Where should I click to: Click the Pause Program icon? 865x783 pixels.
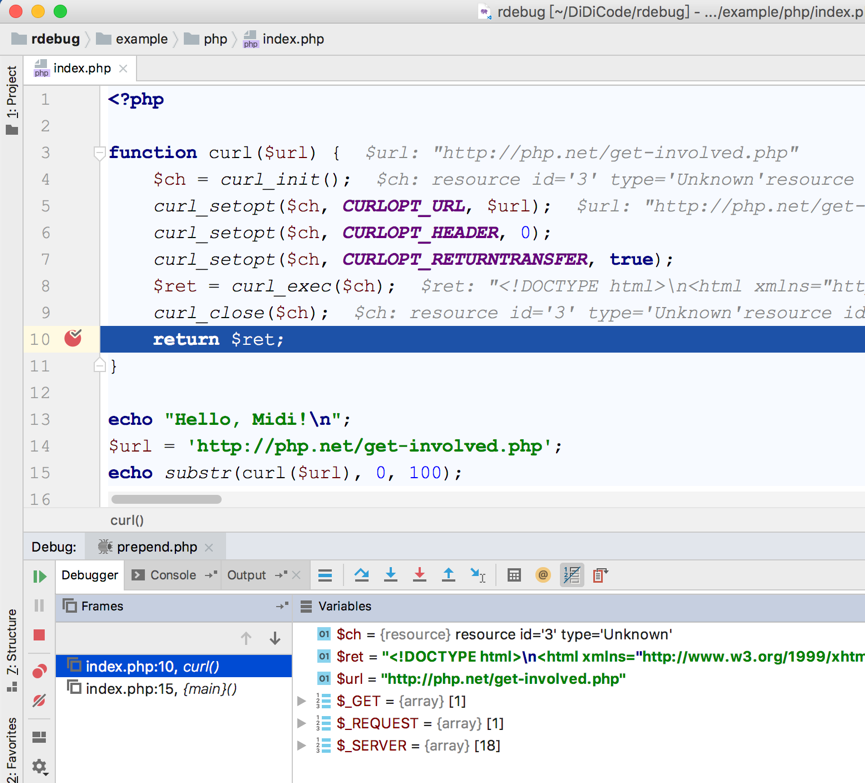(x=39, y=606)
